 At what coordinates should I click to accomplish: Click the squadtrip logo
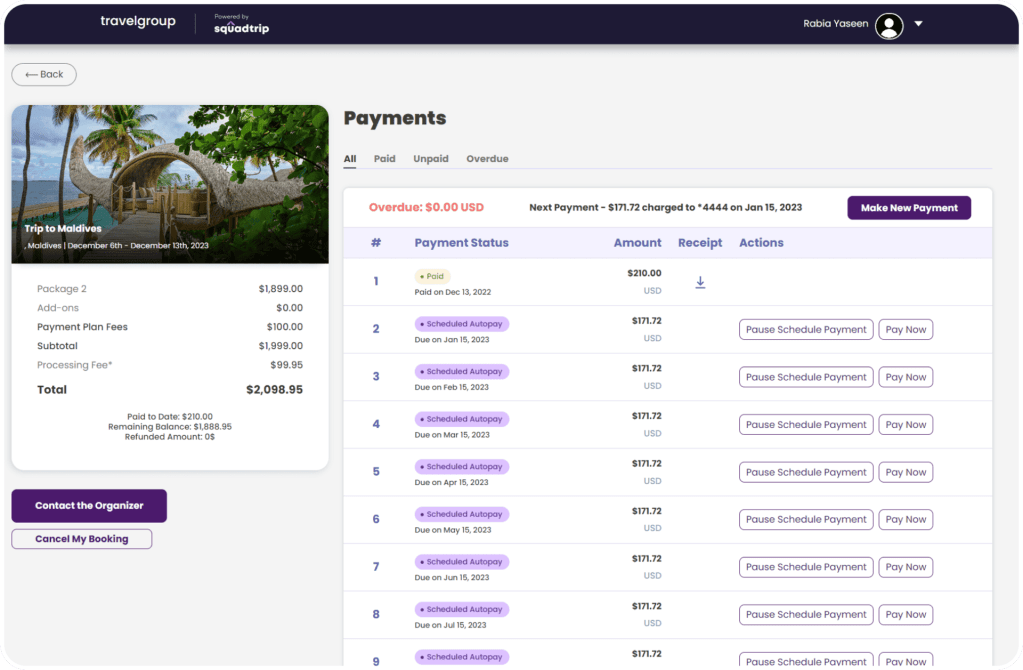coord(241,25)
